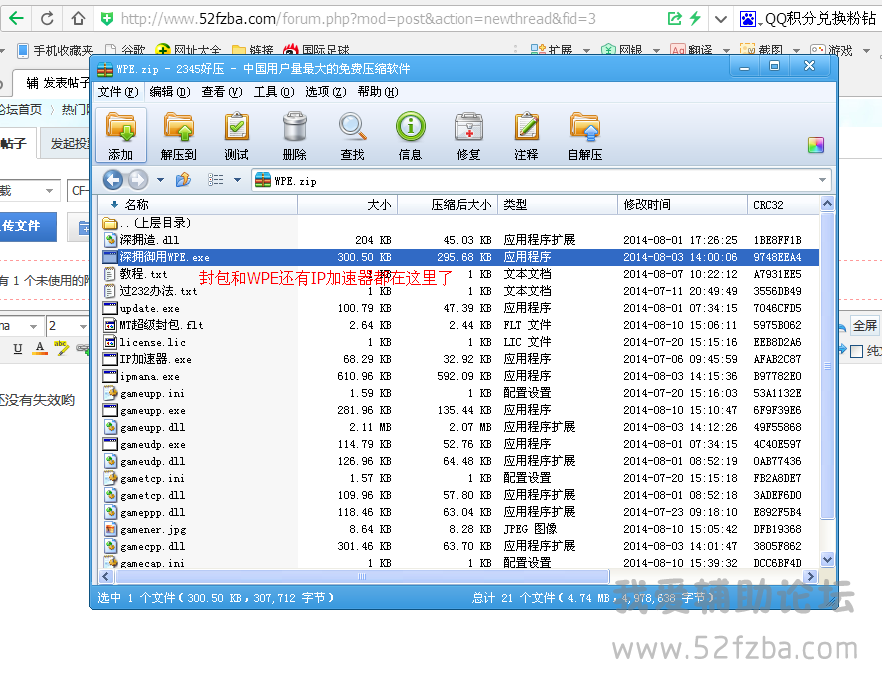Image resolution: width=882 pixels, height=687 pixels.
Task: Click the underline U formatting icon
Action: [x=17, y=348]
